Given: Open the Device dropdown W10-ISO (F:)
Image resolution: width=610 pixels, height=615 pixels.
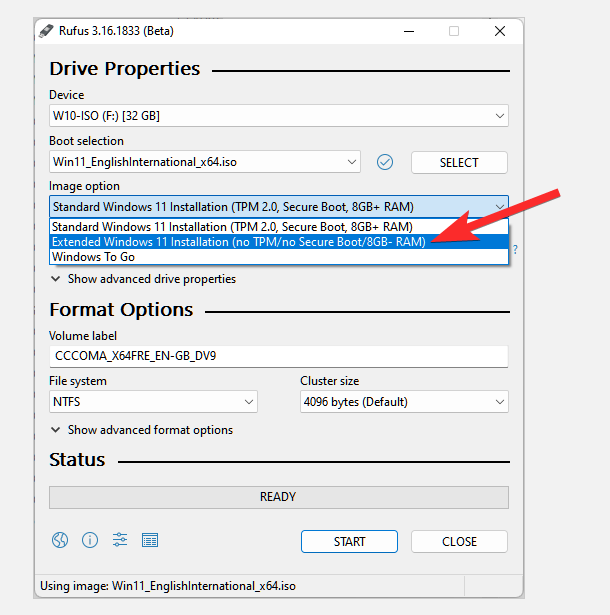Looking at the screenshot, I should coord(278,116).
